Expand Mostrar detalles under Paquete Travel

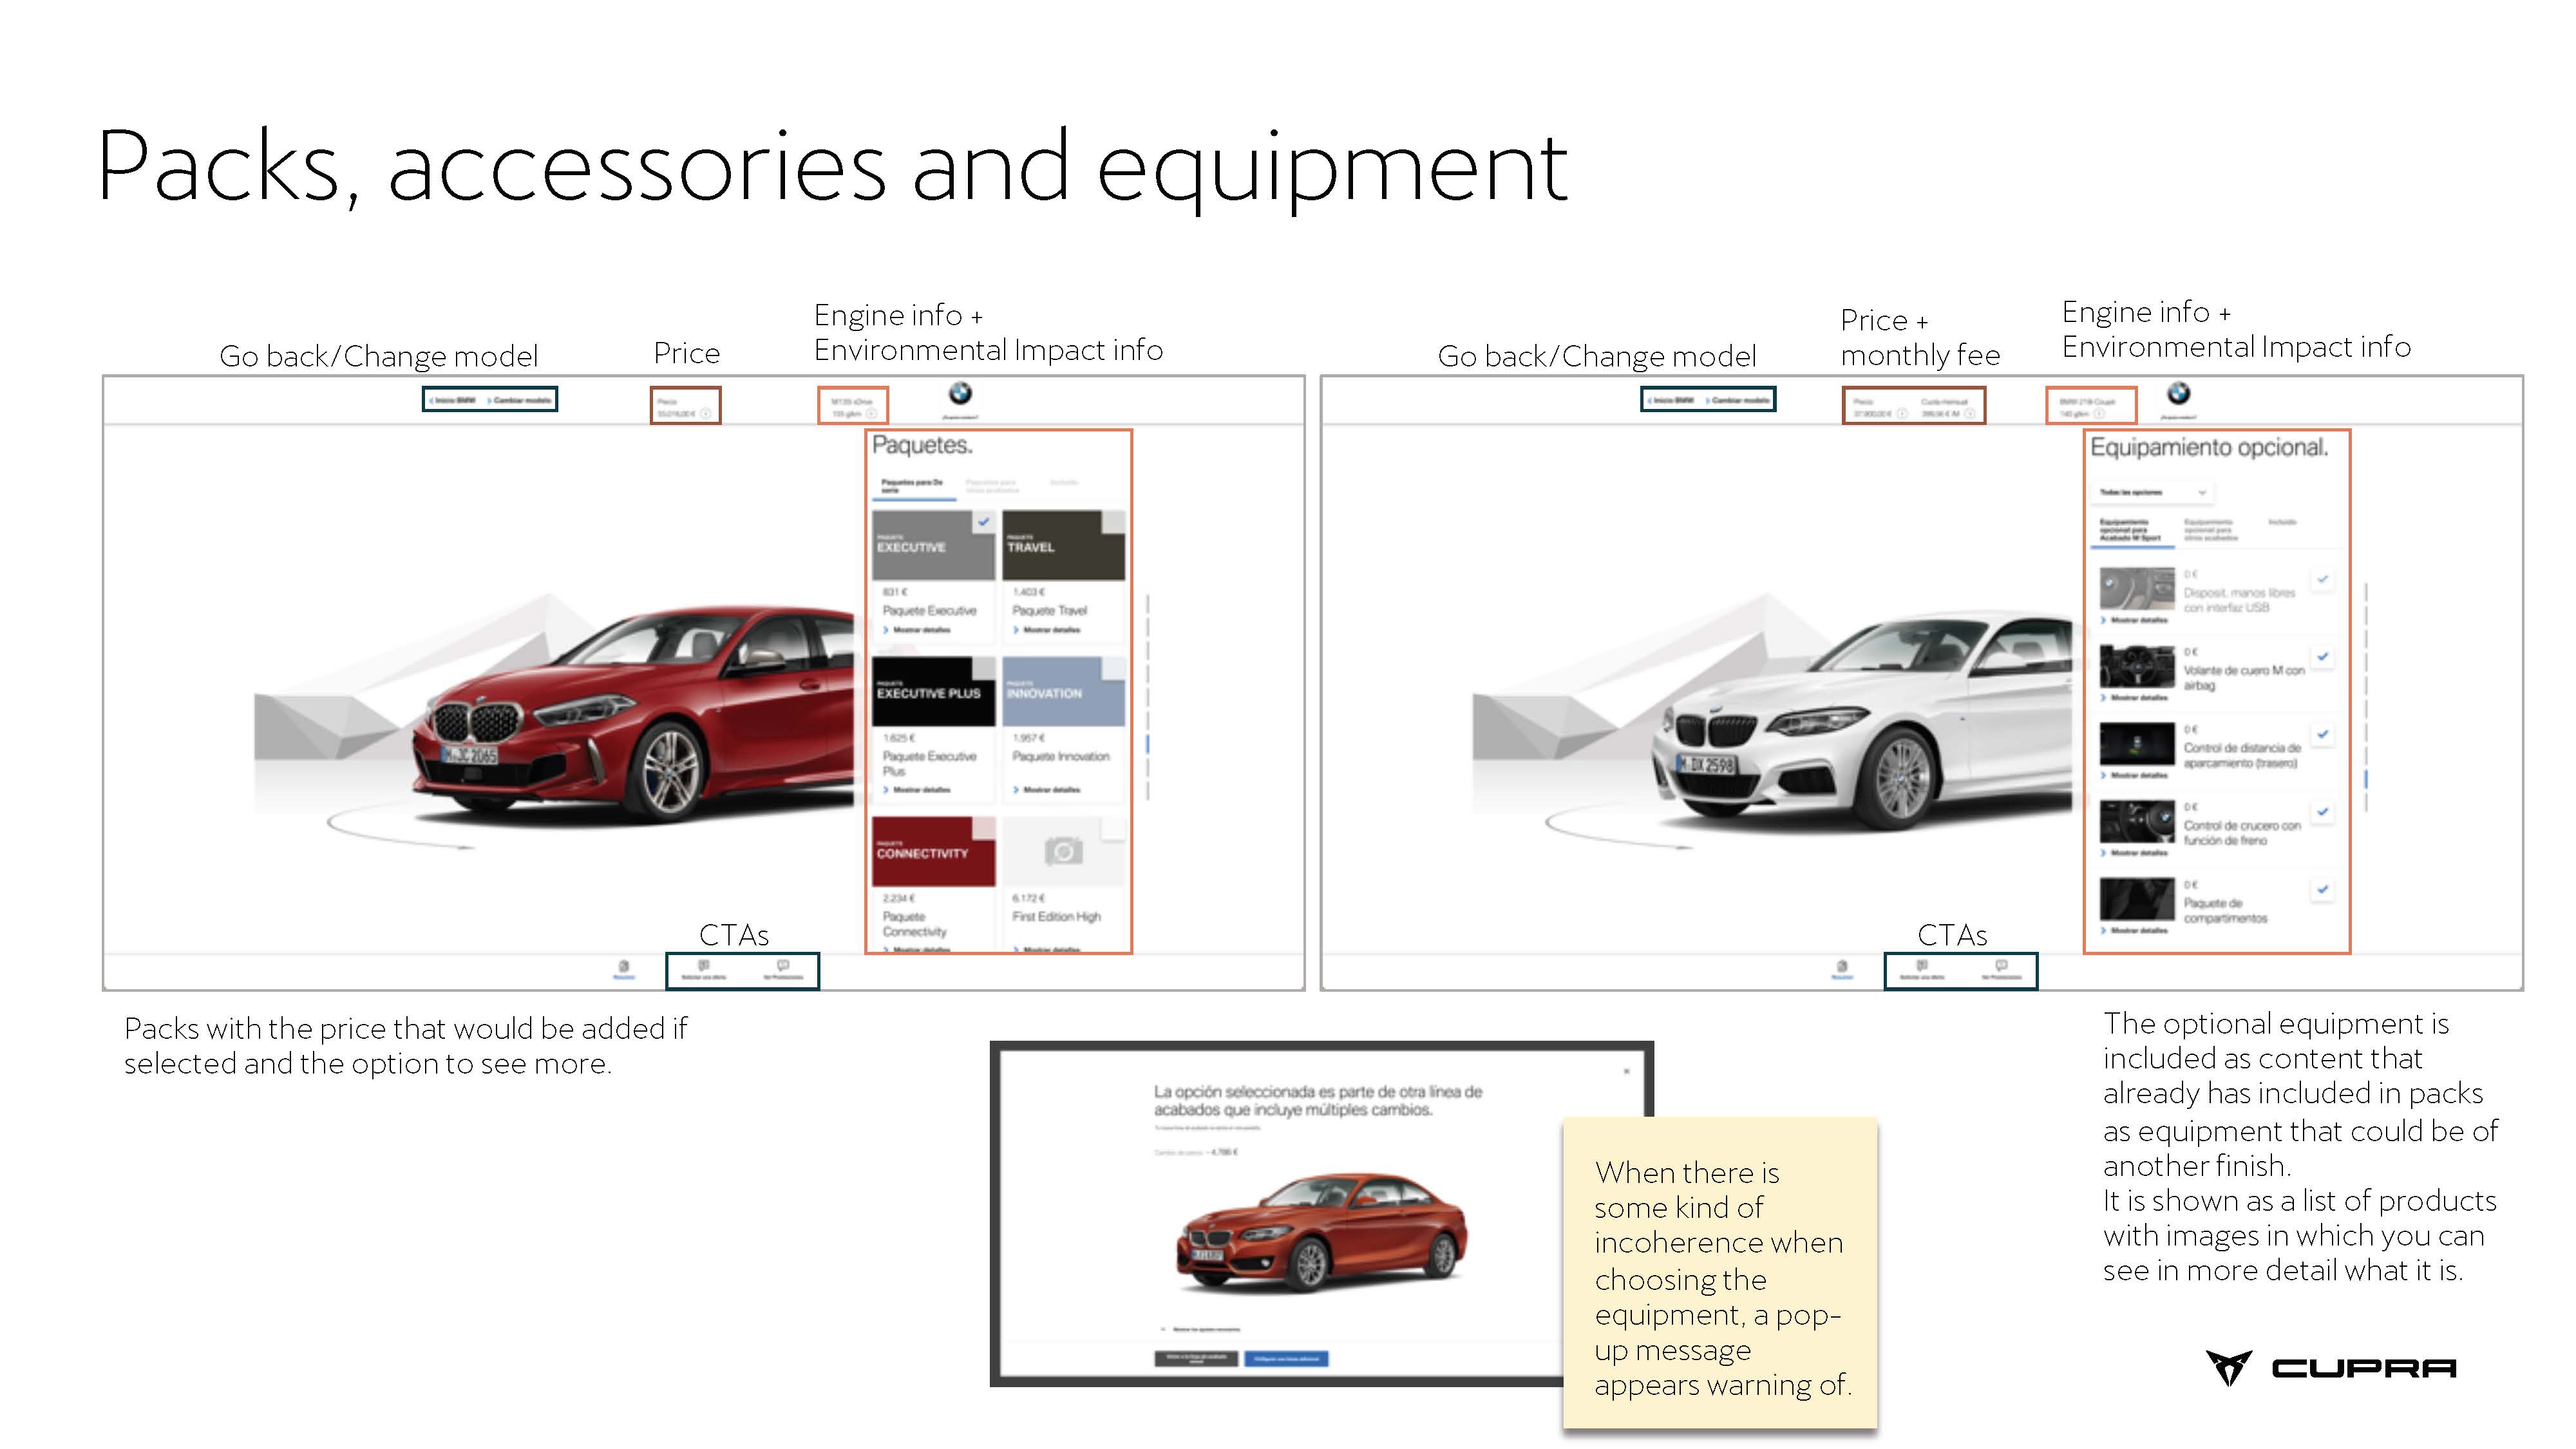[x=1046, y=630]
